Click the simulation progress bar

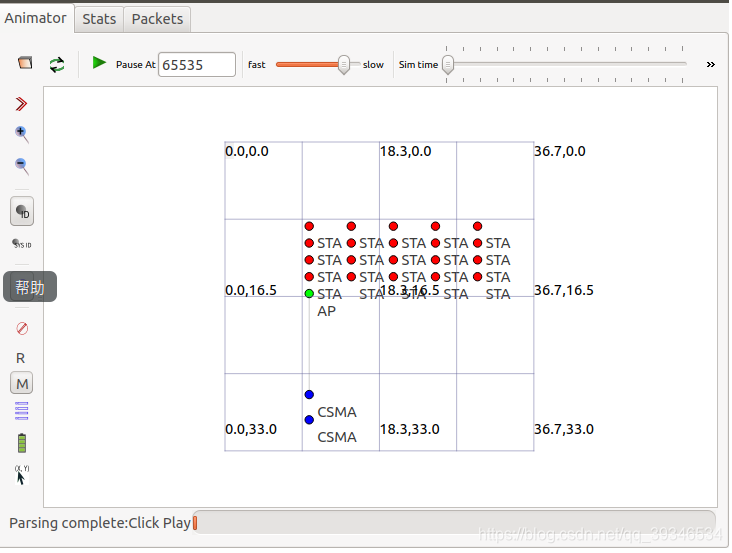pos(454,523)
